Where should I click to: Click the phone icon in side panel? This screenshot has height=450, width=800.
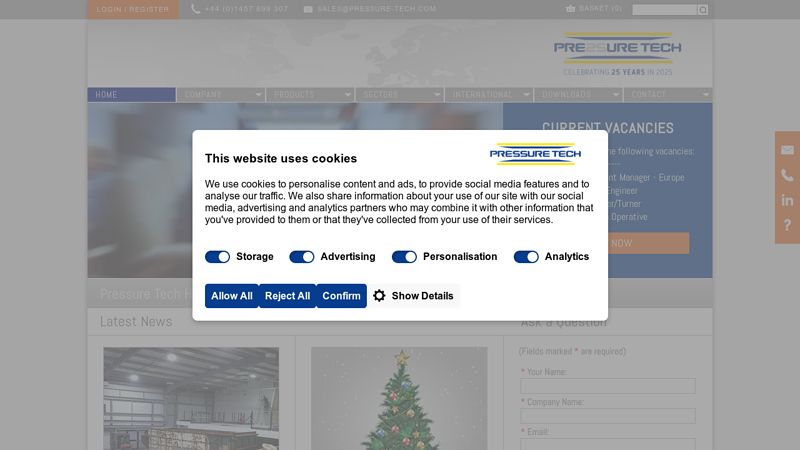click(787, 175)
